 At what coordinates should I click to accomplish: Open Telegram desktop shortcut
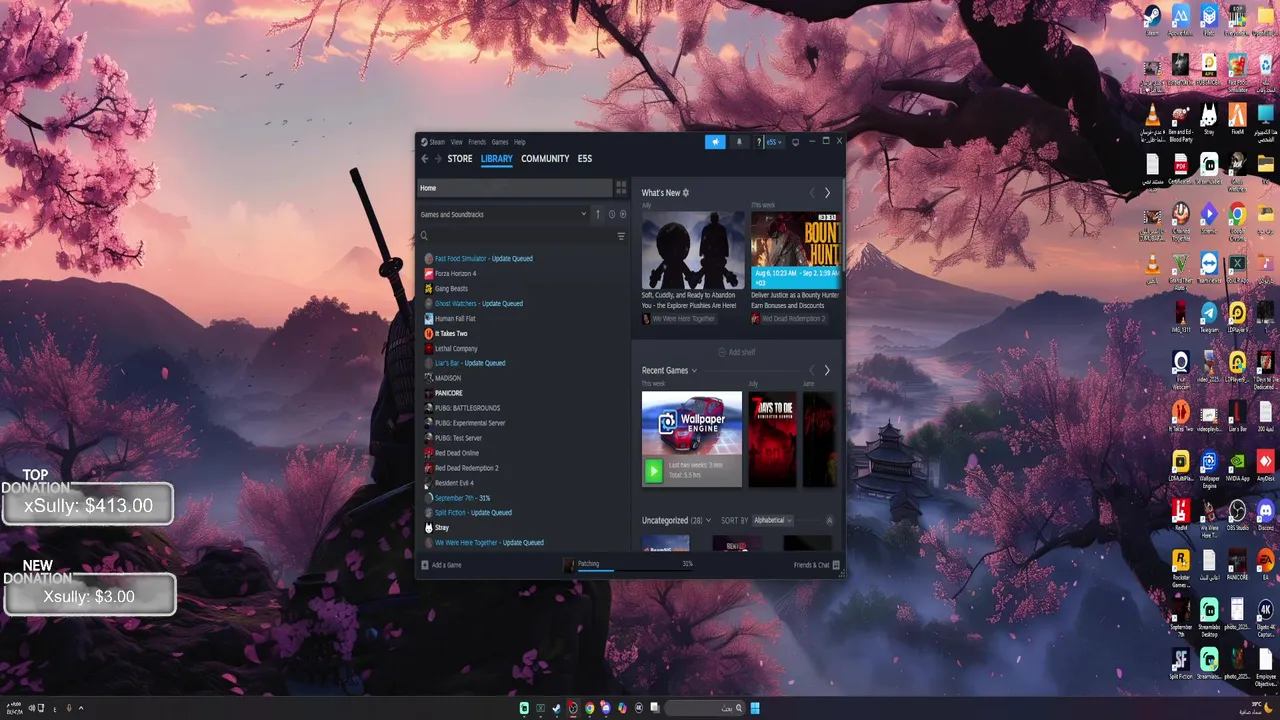pyautogui.click(x=1209, y=318)
